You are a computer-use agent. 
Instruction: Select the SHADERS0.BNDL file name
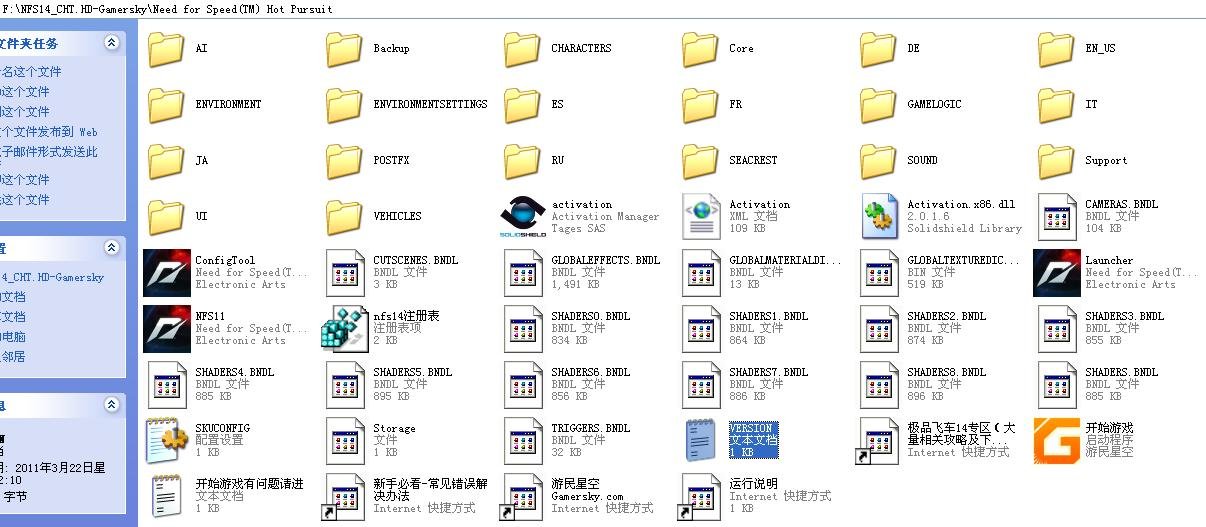[x=590, y=316]
